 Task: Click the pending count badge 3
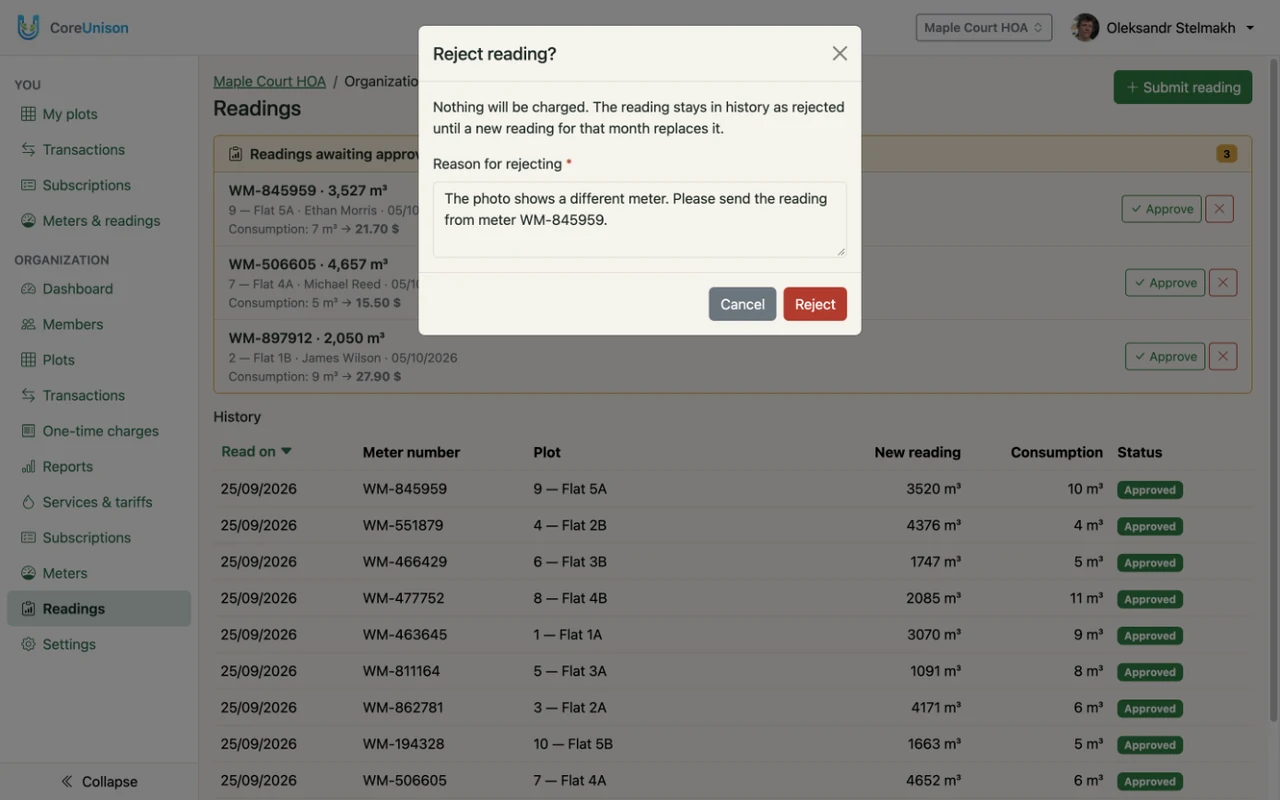(1226, 154)
